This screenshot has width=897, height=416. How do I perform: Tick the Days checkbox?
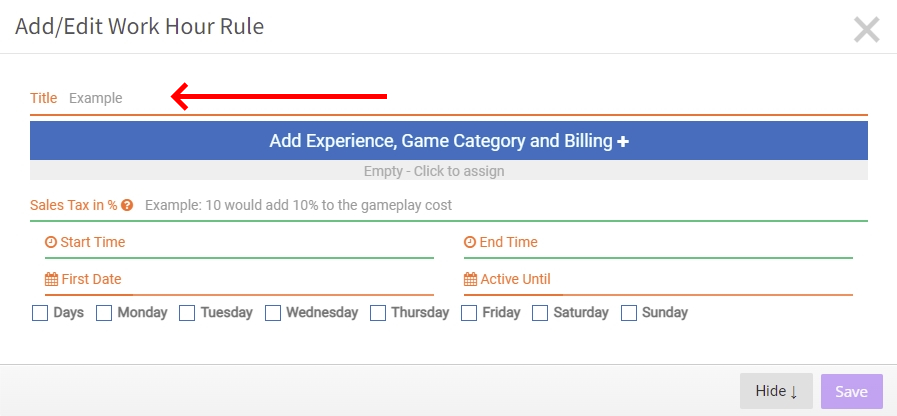tap(40, 313)
